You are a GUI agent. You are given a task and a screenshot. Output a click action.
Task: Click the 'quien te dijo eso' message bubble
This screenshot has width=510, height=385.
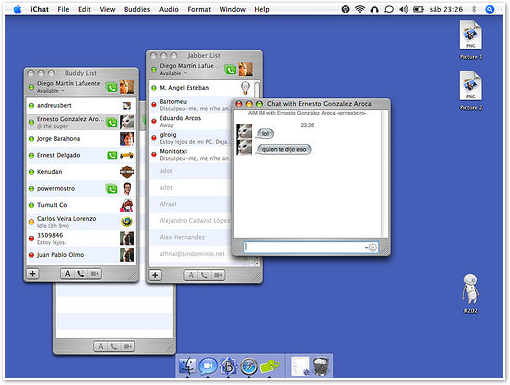point(284,149)
